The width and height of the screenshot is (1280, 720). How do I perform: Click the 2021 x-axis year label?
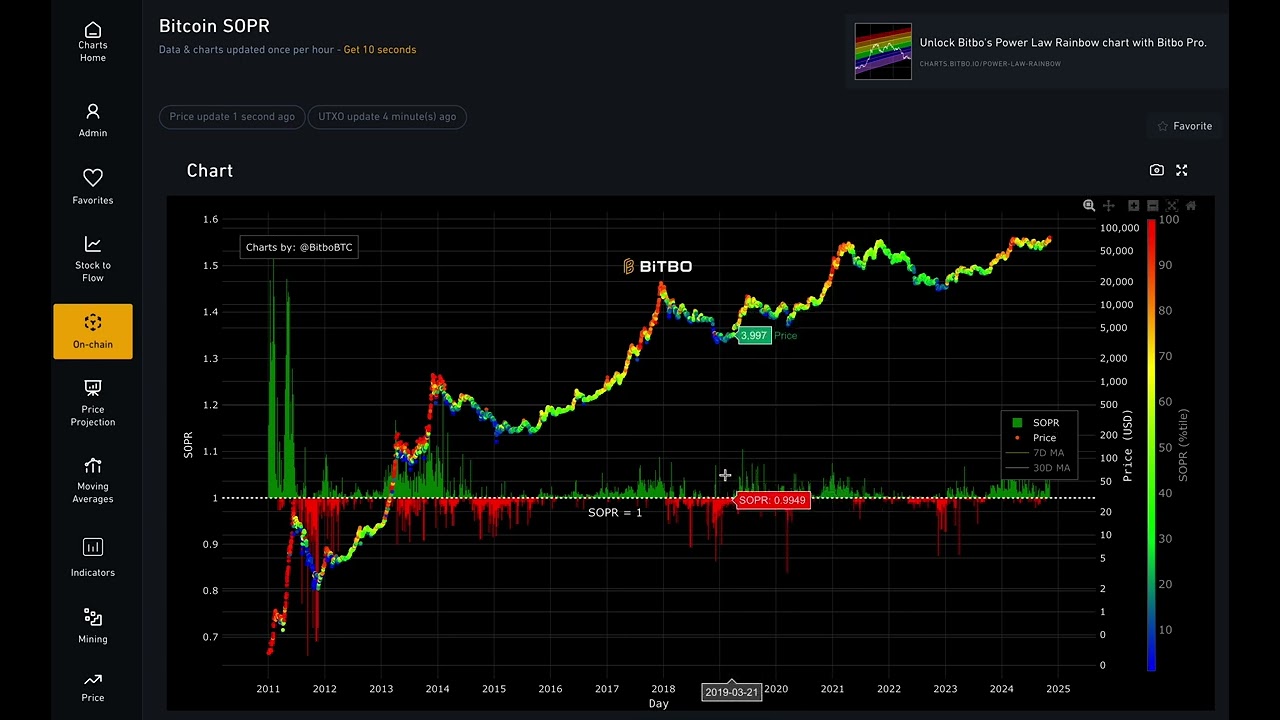[x=832, y=689]
